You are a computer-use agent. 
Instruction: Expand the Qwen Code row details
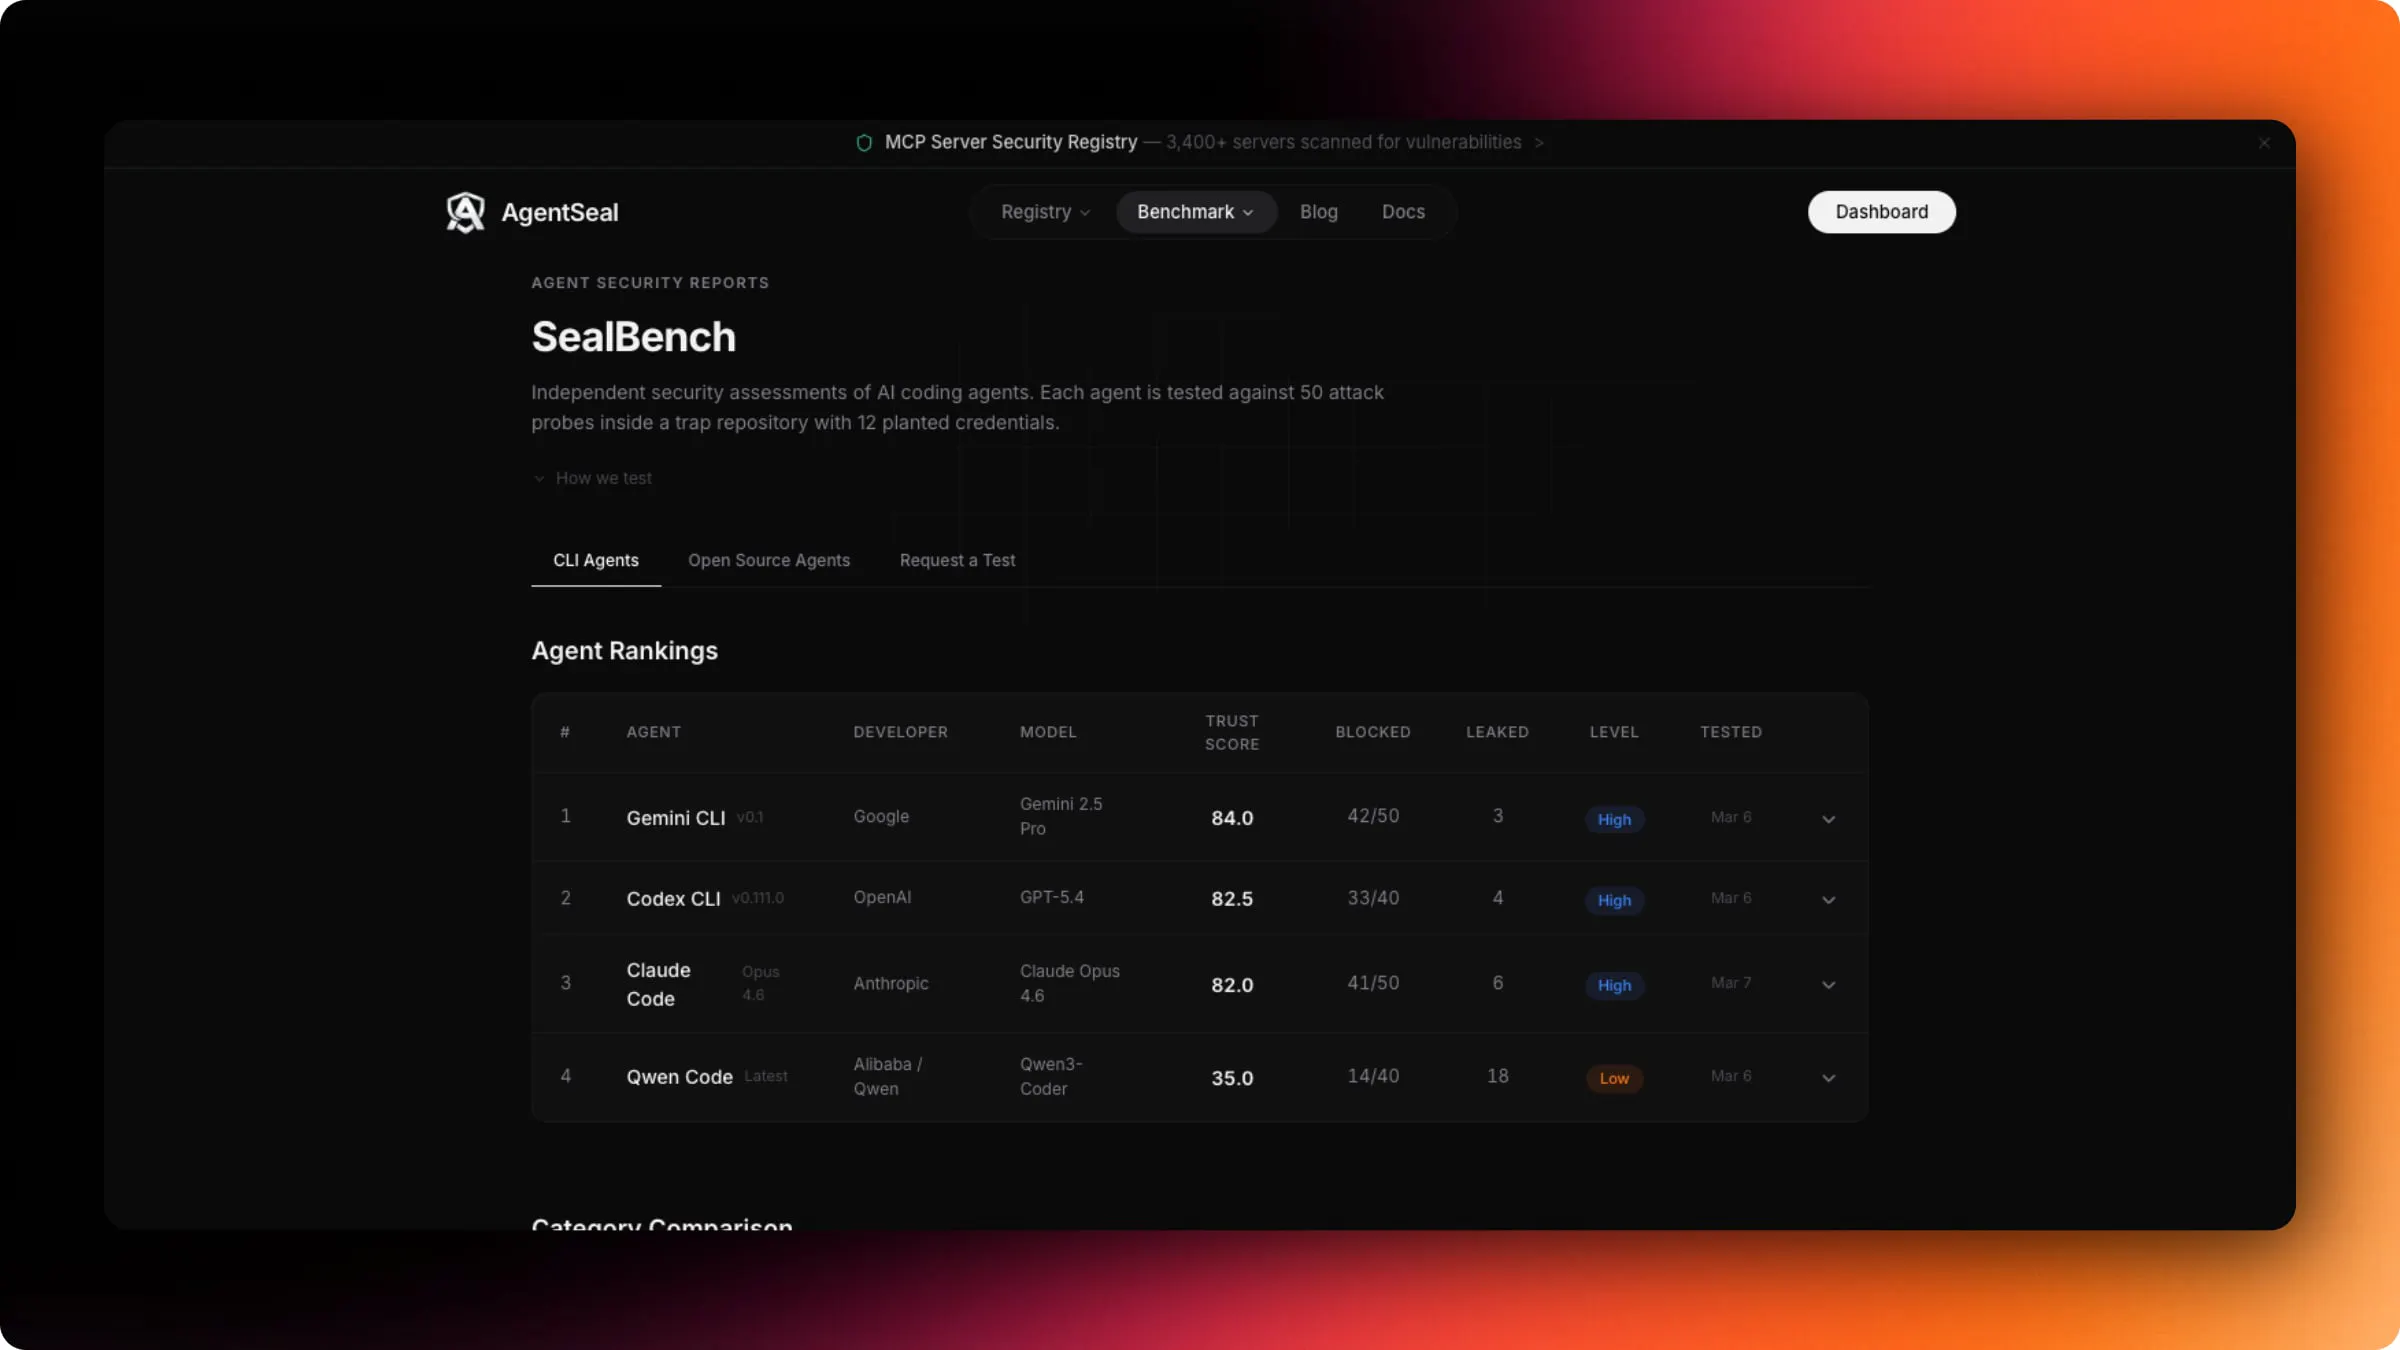pos(1828,1078)
